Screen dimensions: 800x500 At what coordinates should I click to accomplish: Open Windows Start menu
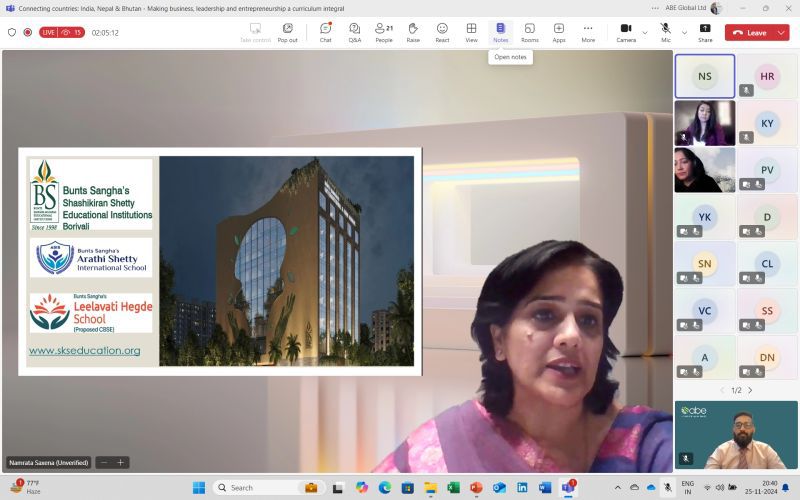click(198, 488)
